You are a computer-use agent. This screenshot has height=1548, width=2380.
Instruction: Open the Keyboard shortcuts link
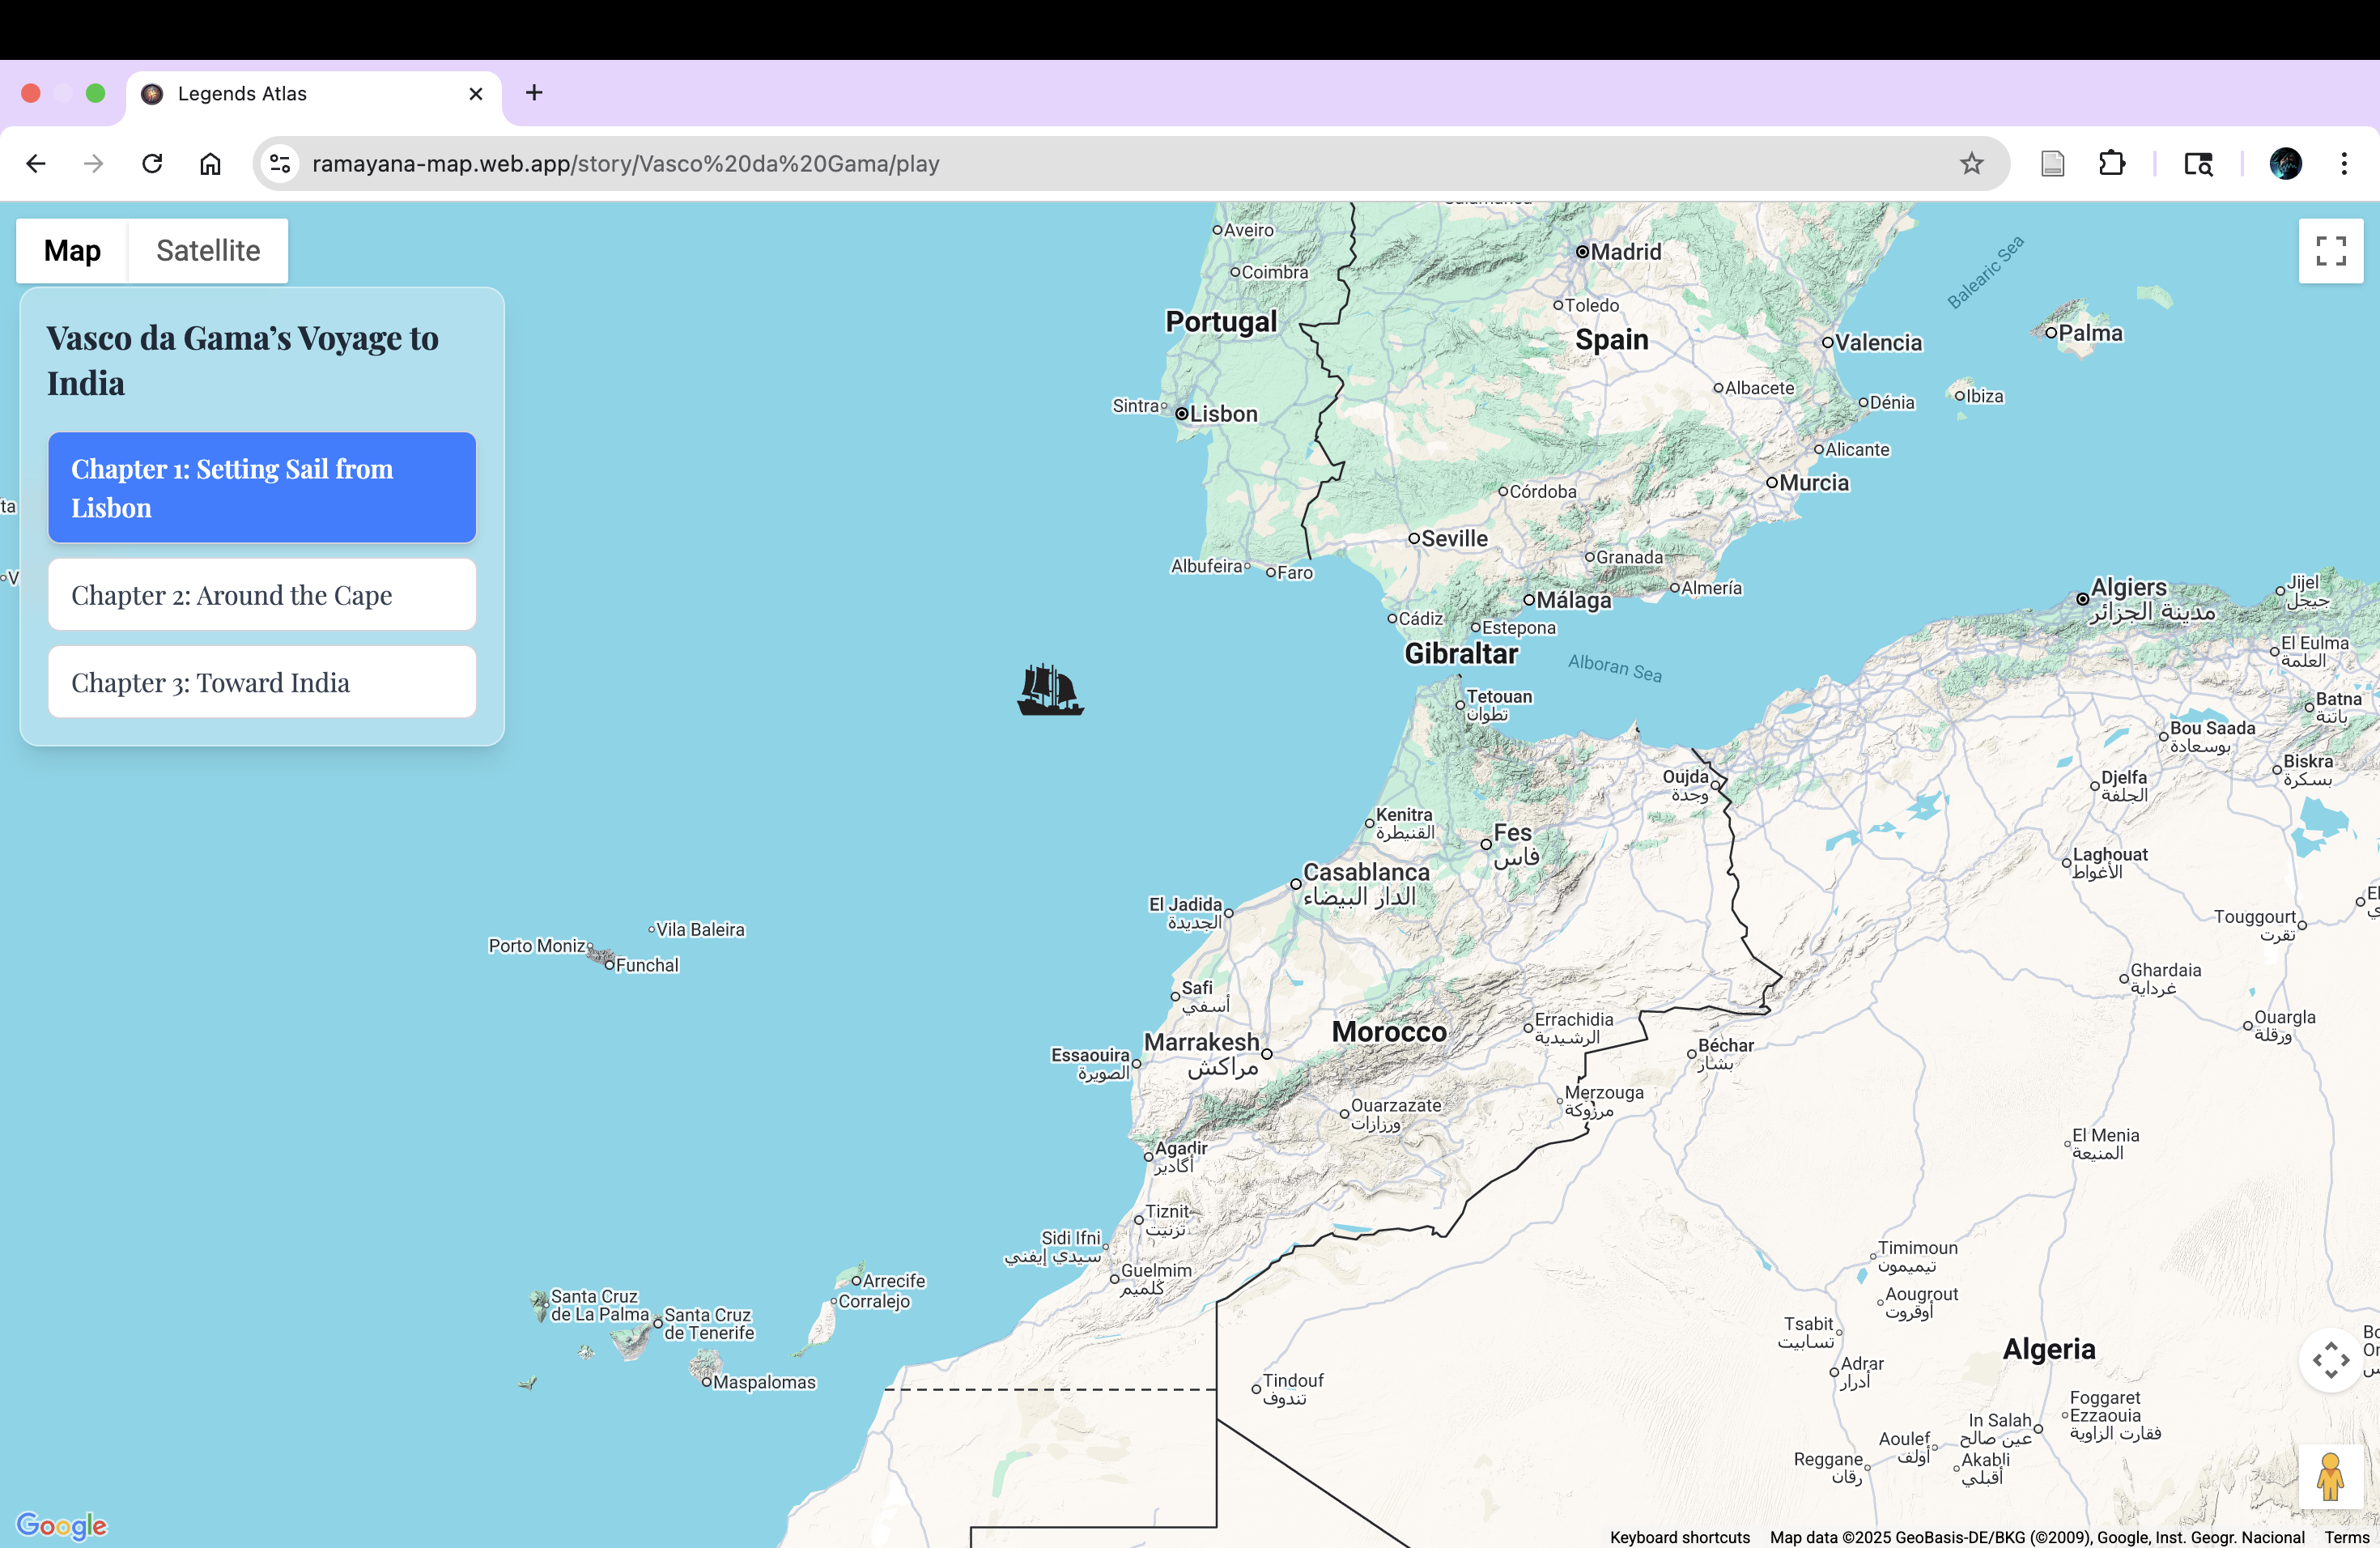(1679, 1537)
